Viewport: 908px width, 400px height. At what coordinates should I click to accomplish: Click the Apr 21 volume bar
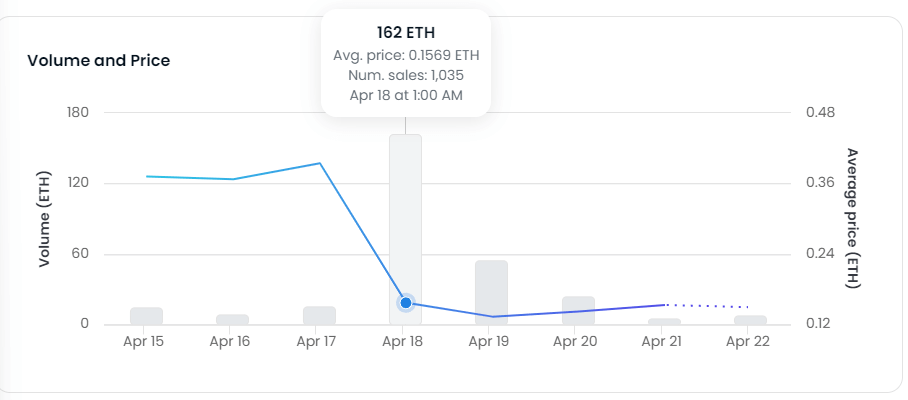pos(664,321)
